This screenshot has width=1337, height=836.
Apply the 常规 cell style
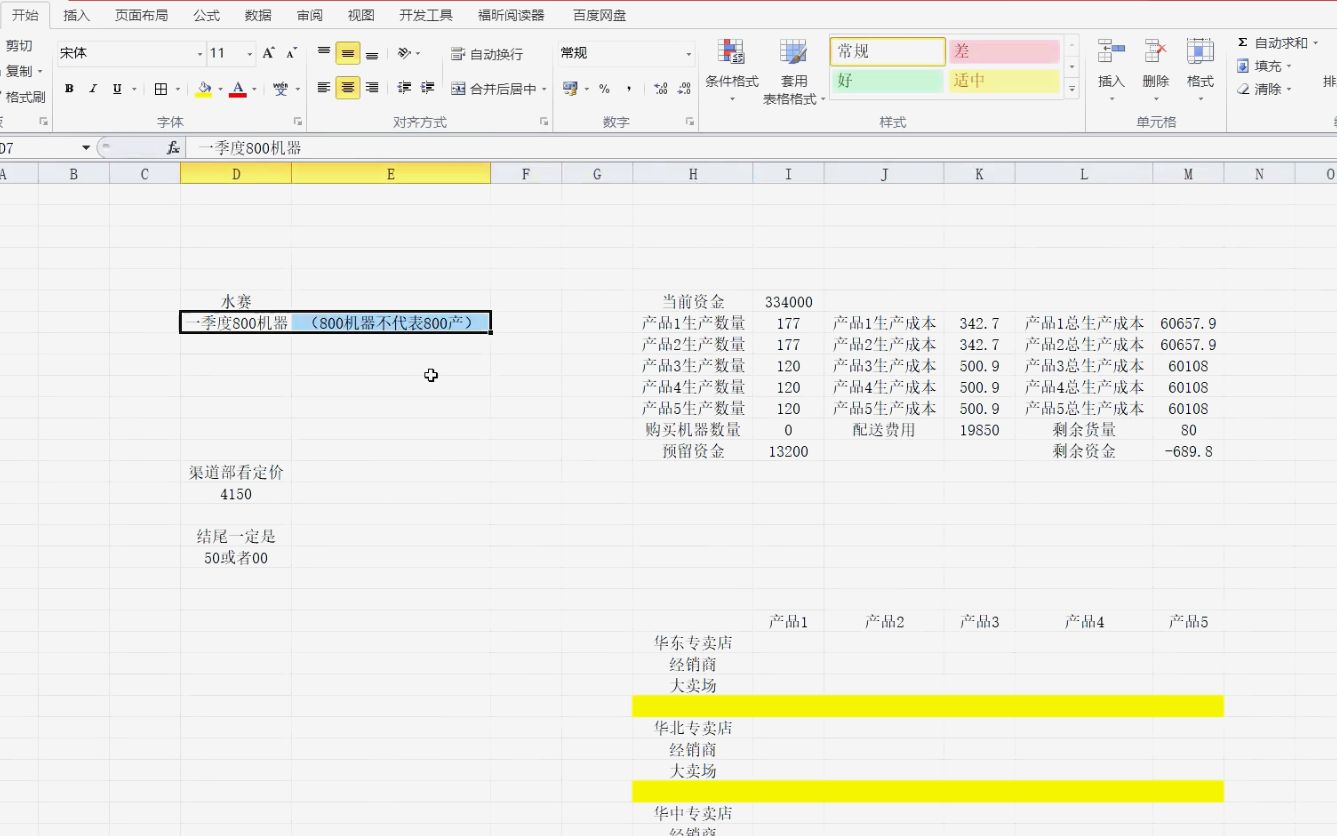click(x=887, y=52)
